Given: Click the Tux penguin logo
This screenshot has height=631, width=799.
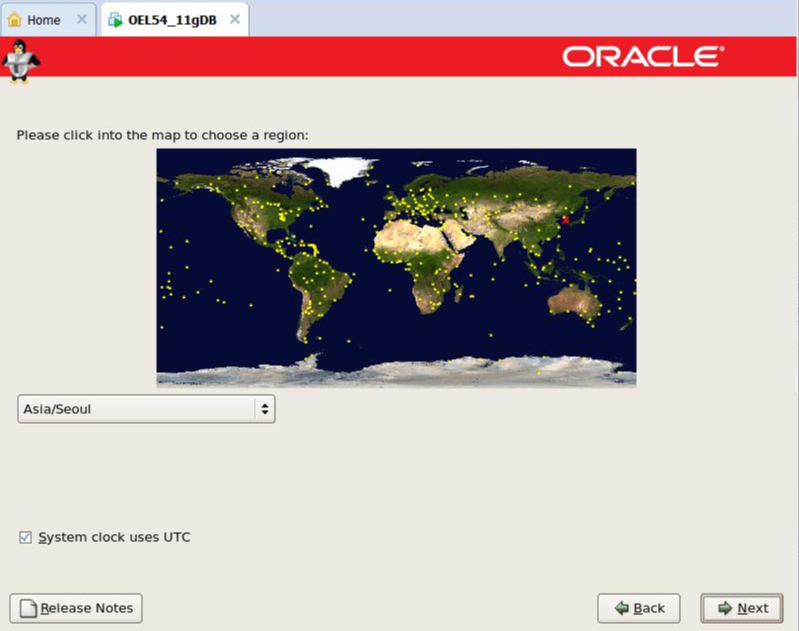Looking at the screenshot, I should click(x=20, y=61).
